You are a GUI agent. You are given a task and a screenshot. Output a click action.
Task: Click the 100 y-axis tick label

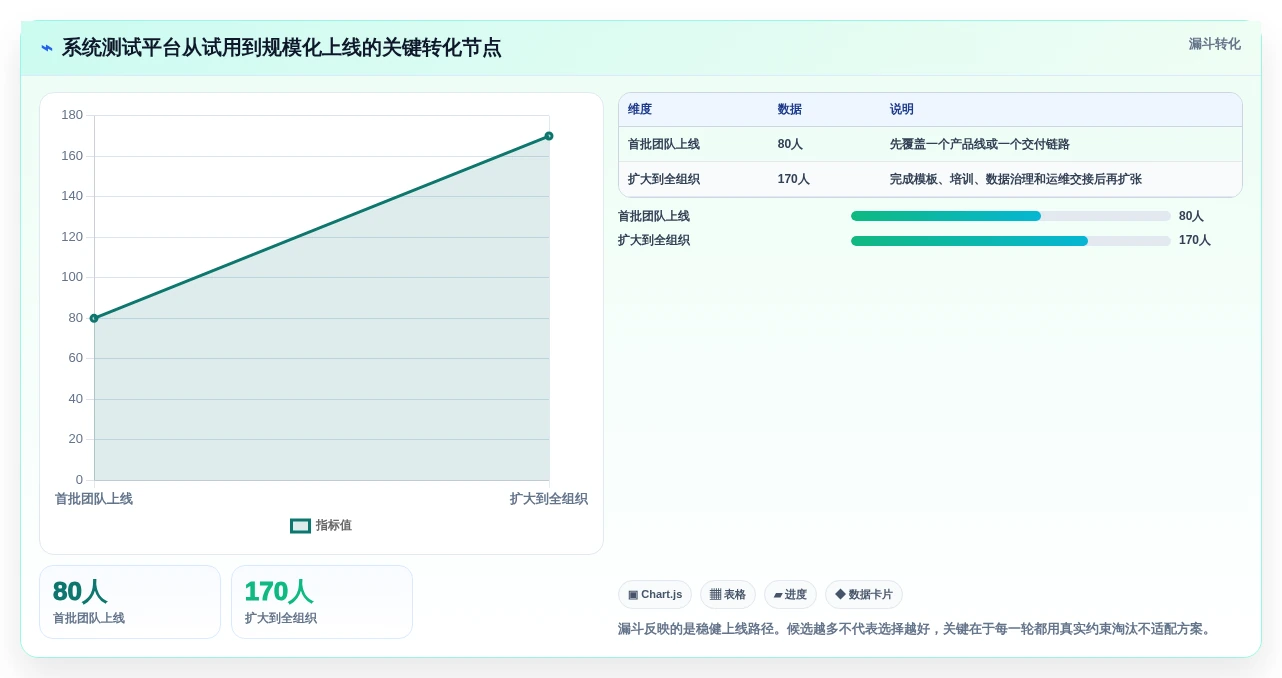(72, 277)
